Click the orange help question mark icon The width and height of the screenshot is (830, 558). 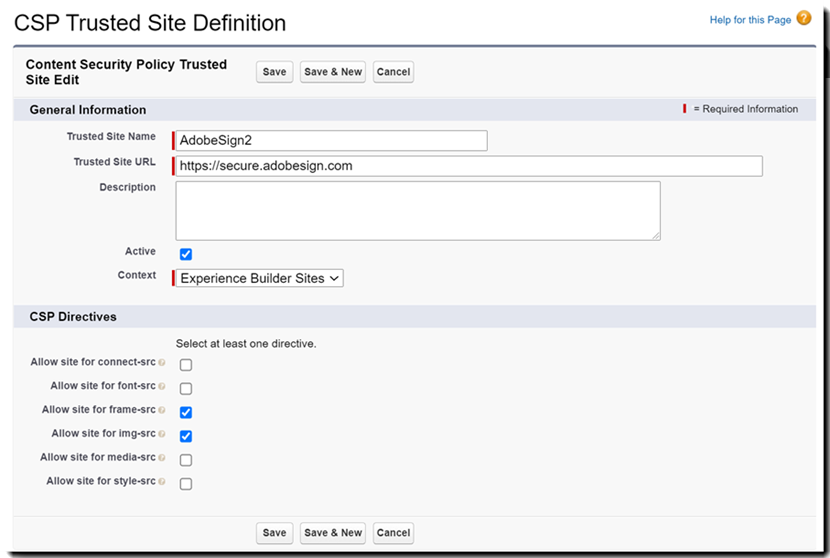(804, 18)
